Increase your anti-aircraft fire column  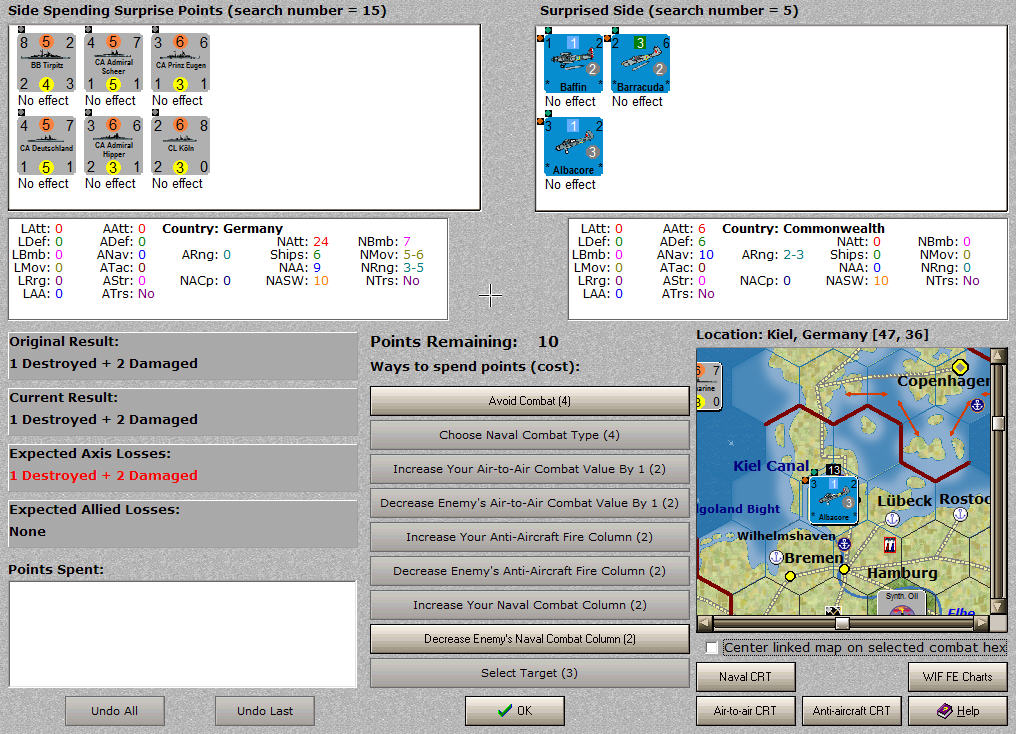(529, 537)
